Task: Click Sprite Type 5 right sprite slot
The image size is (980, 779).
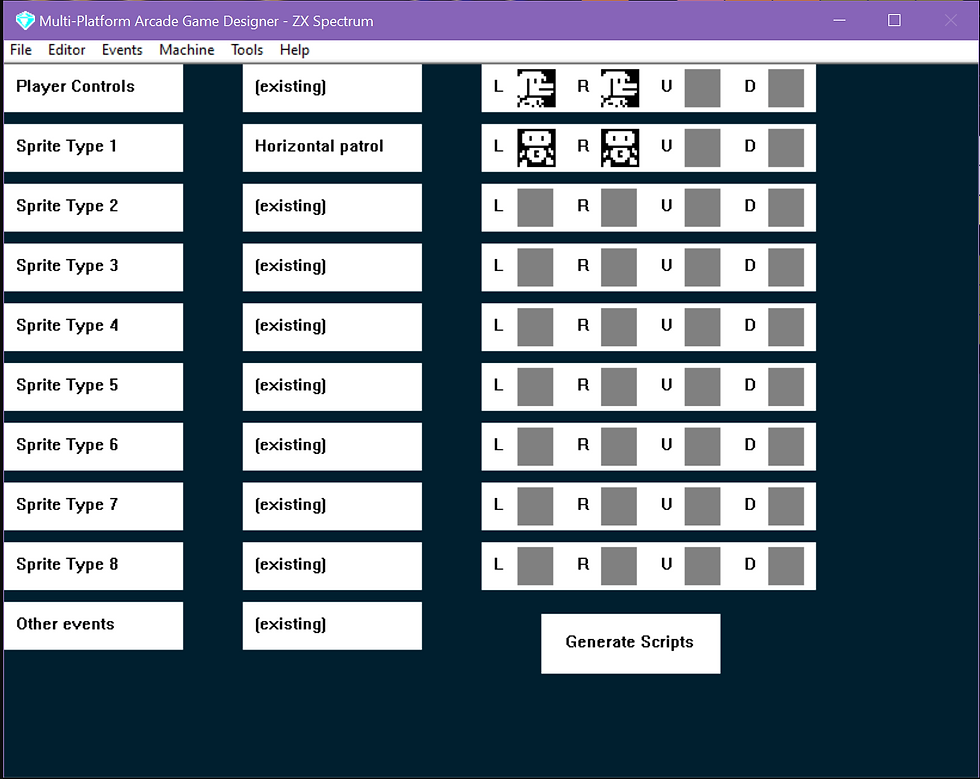Action: point(619,387)
